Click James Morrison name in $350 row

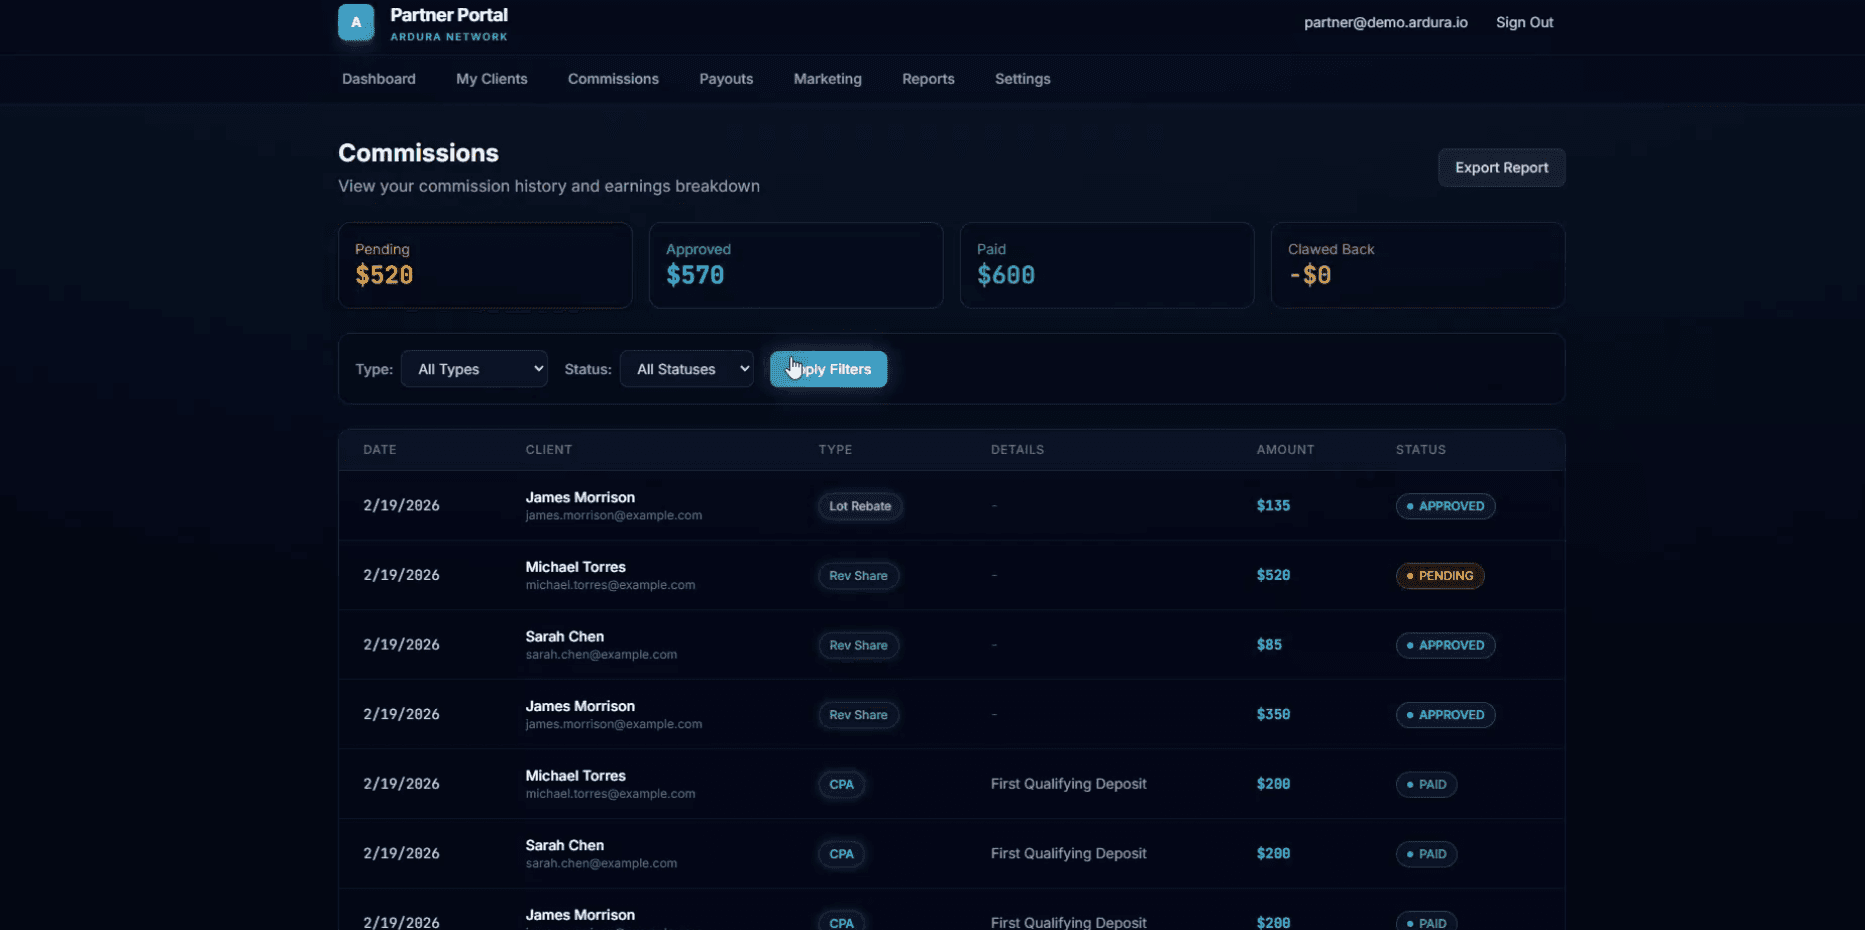pos(580,706)
